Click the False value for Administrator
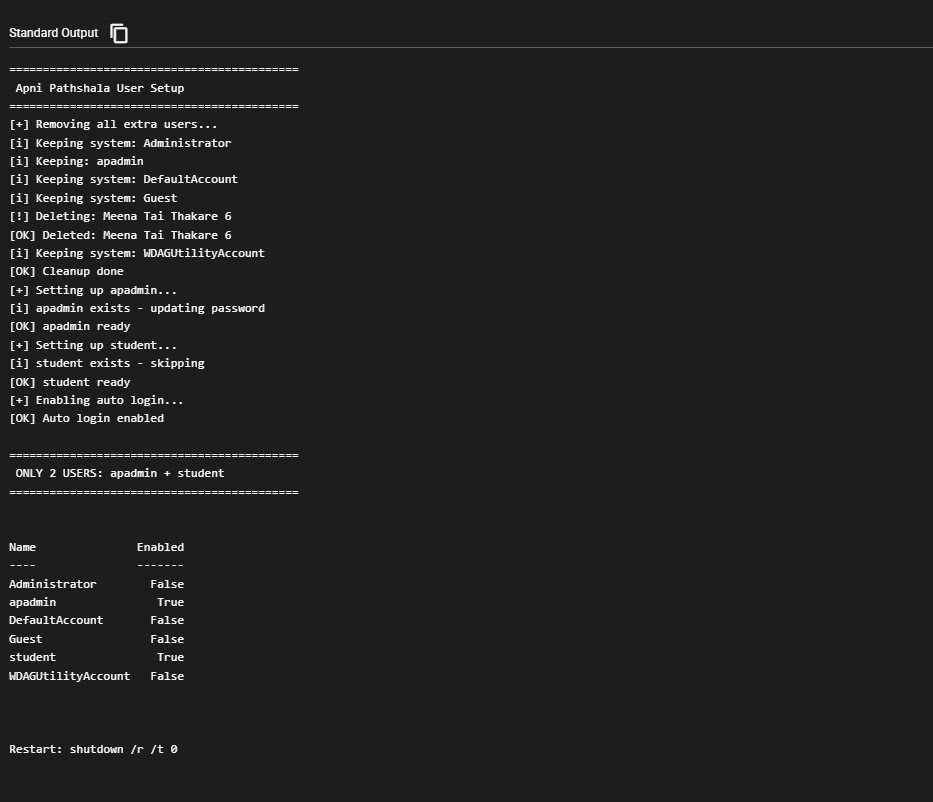Image resolution: width=933 pixels, height=802 pixels. tap(167, 584)
